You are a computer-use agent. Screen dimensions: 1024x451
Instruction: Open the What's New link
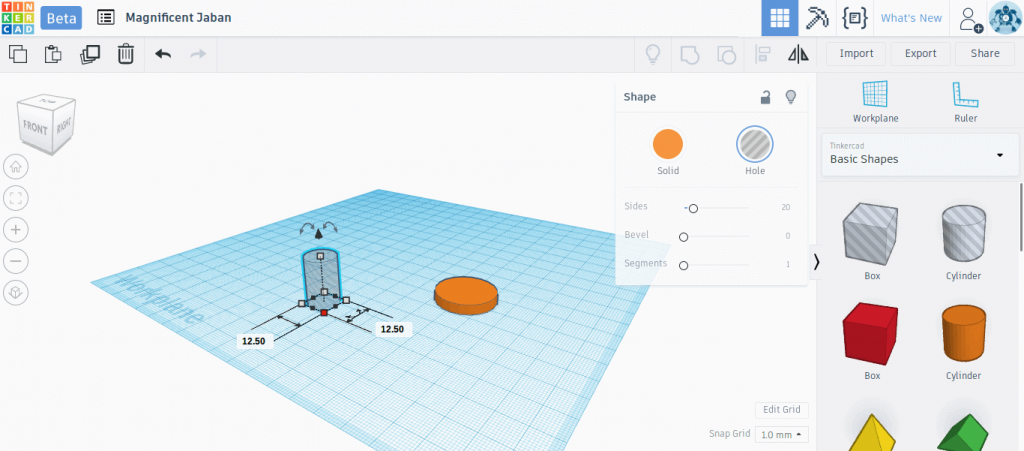[911, 18]
